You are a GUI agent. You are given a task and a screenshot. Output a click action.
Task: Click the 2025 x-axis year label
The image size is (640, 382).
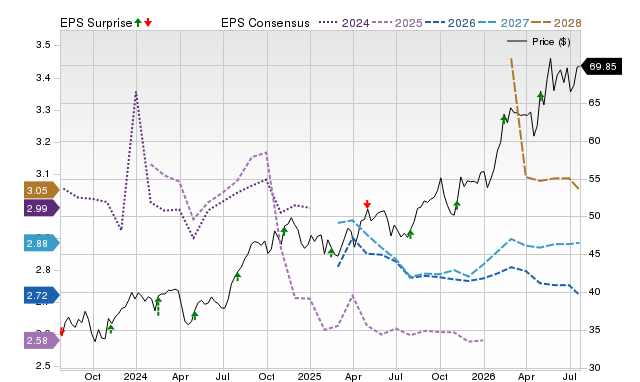(310, 376)
